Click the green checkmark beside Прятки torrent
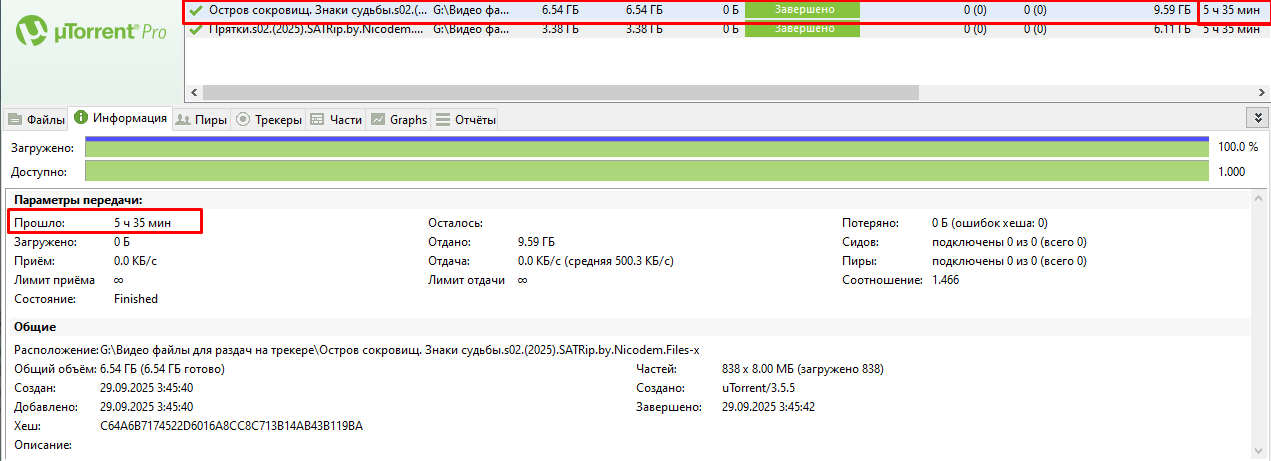1271x461 pixels. pos(196,29)
